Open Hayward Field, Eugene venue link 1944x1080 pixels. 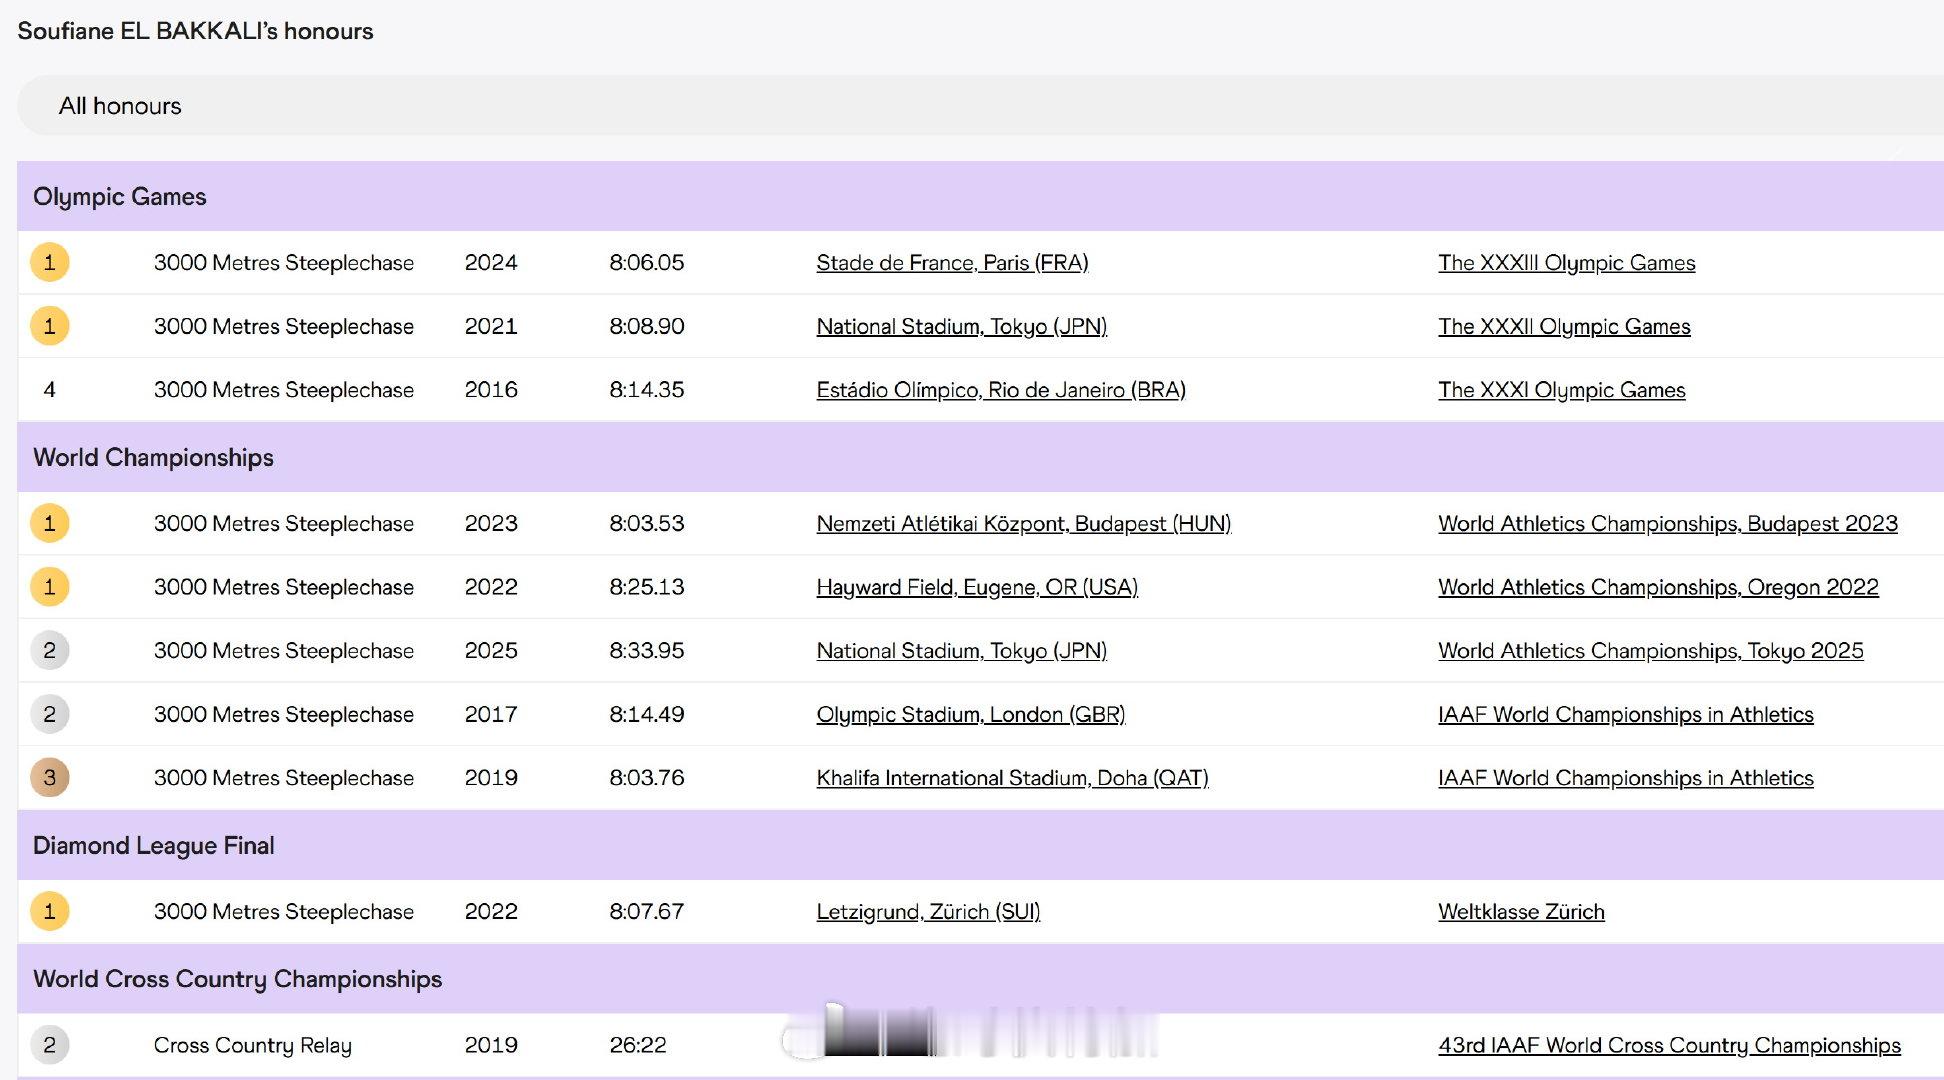point(976,587)
